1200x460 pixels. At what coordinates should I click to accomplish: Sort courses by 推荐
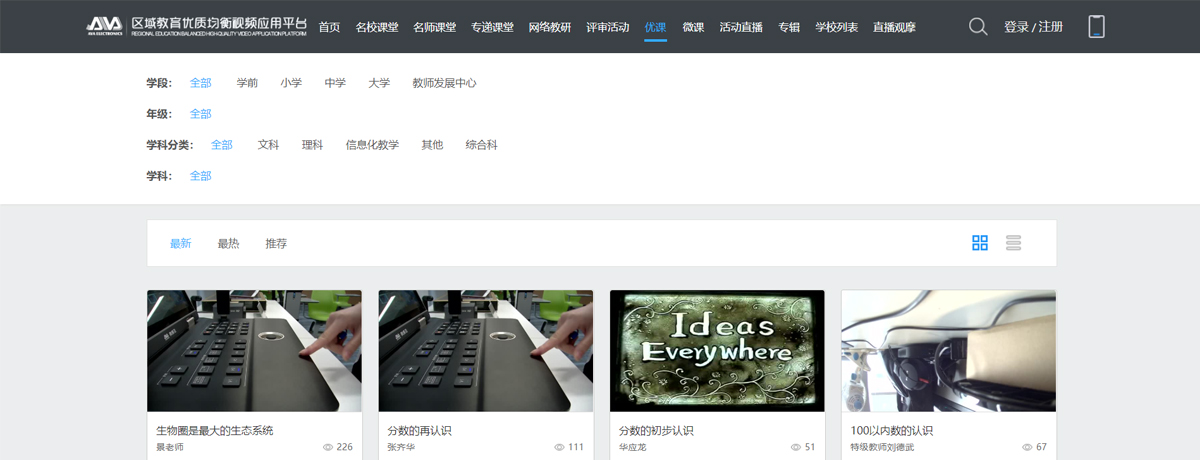pyautogui.click(x=276, y=243)
